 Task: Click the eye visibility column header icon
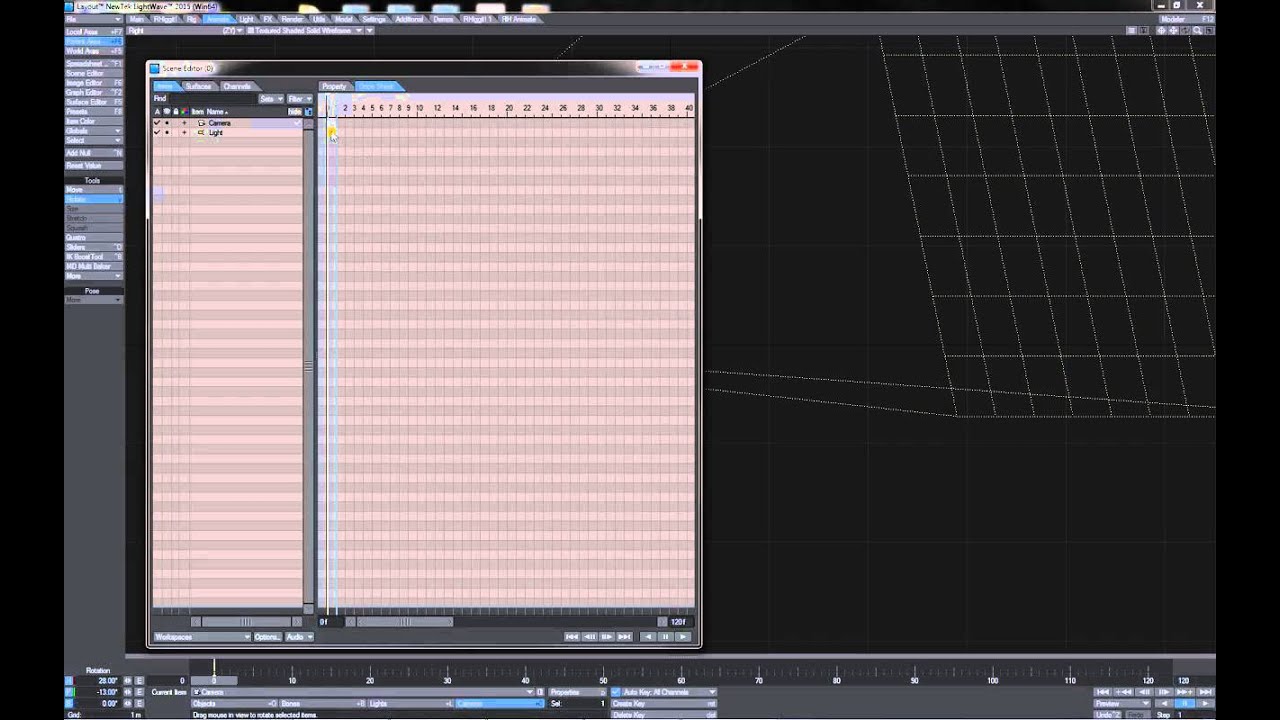[167, 111]
